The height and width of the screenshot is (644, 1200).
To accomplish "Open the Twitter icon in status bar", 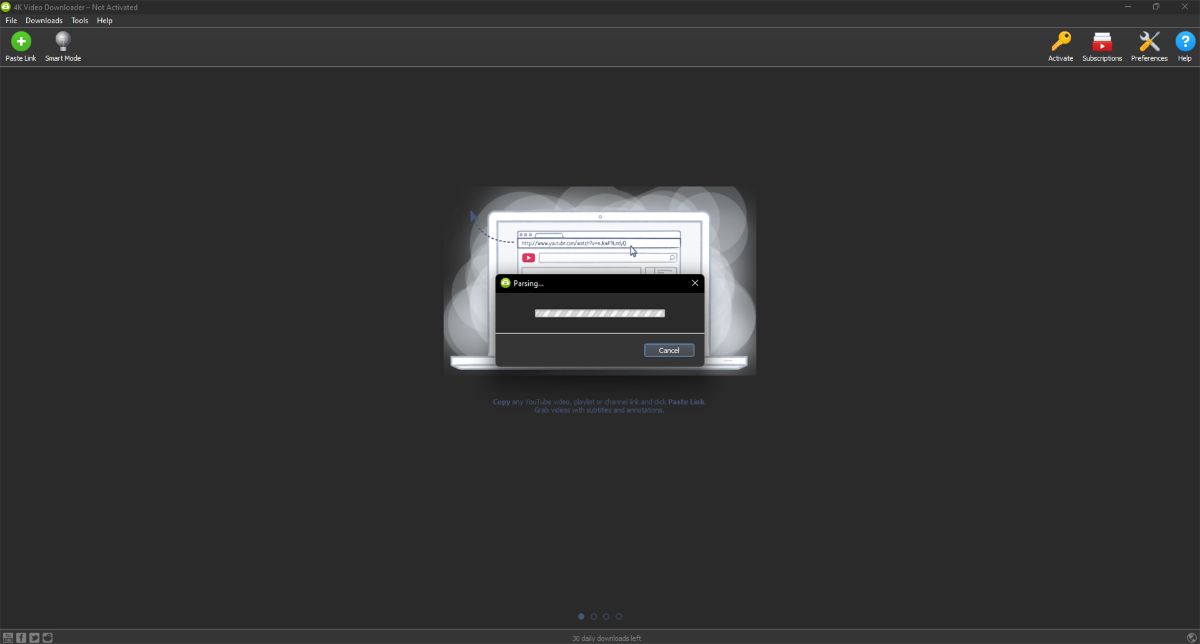I will point(34,637).
